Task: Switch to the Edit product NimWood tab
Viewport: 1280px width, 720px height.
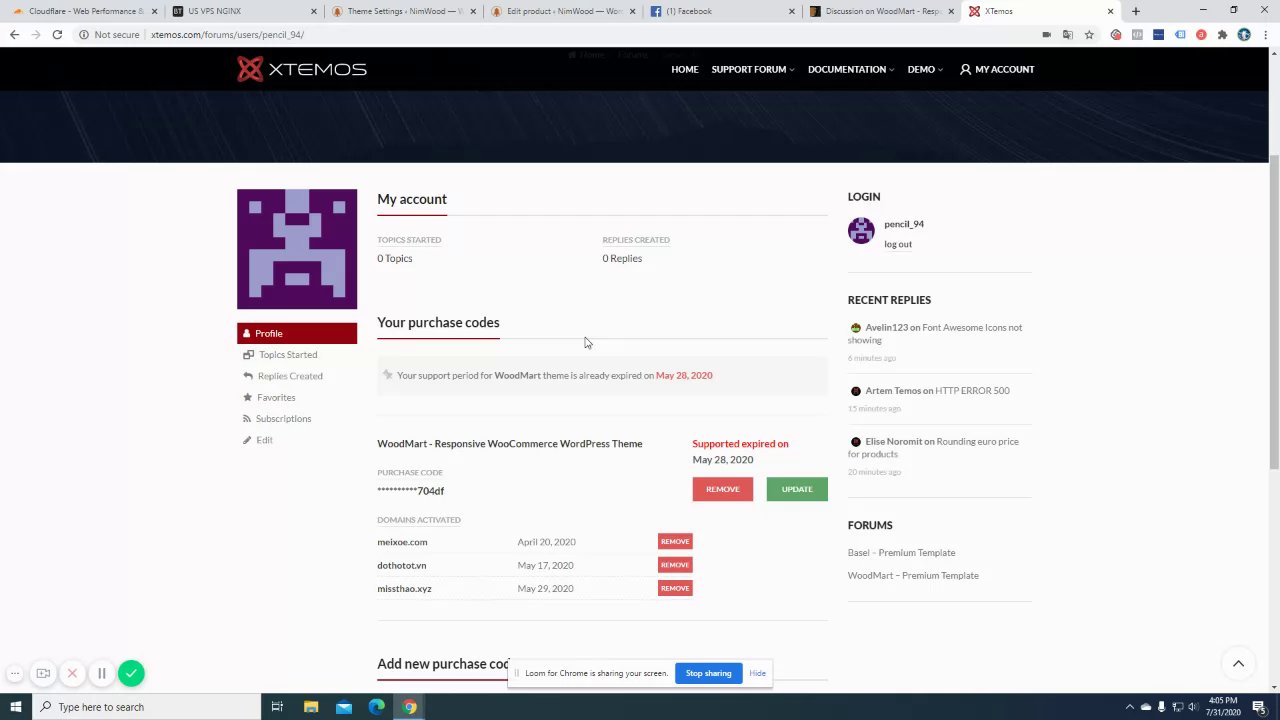Action: [x=562, y=11]
